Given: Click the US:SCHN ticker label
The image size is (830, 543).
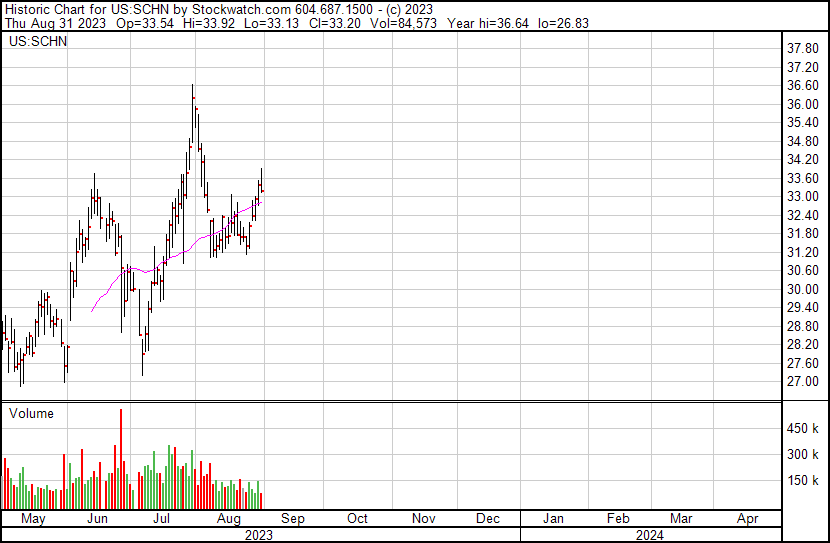Looking at the screenshot, I should tap(38, 42).
